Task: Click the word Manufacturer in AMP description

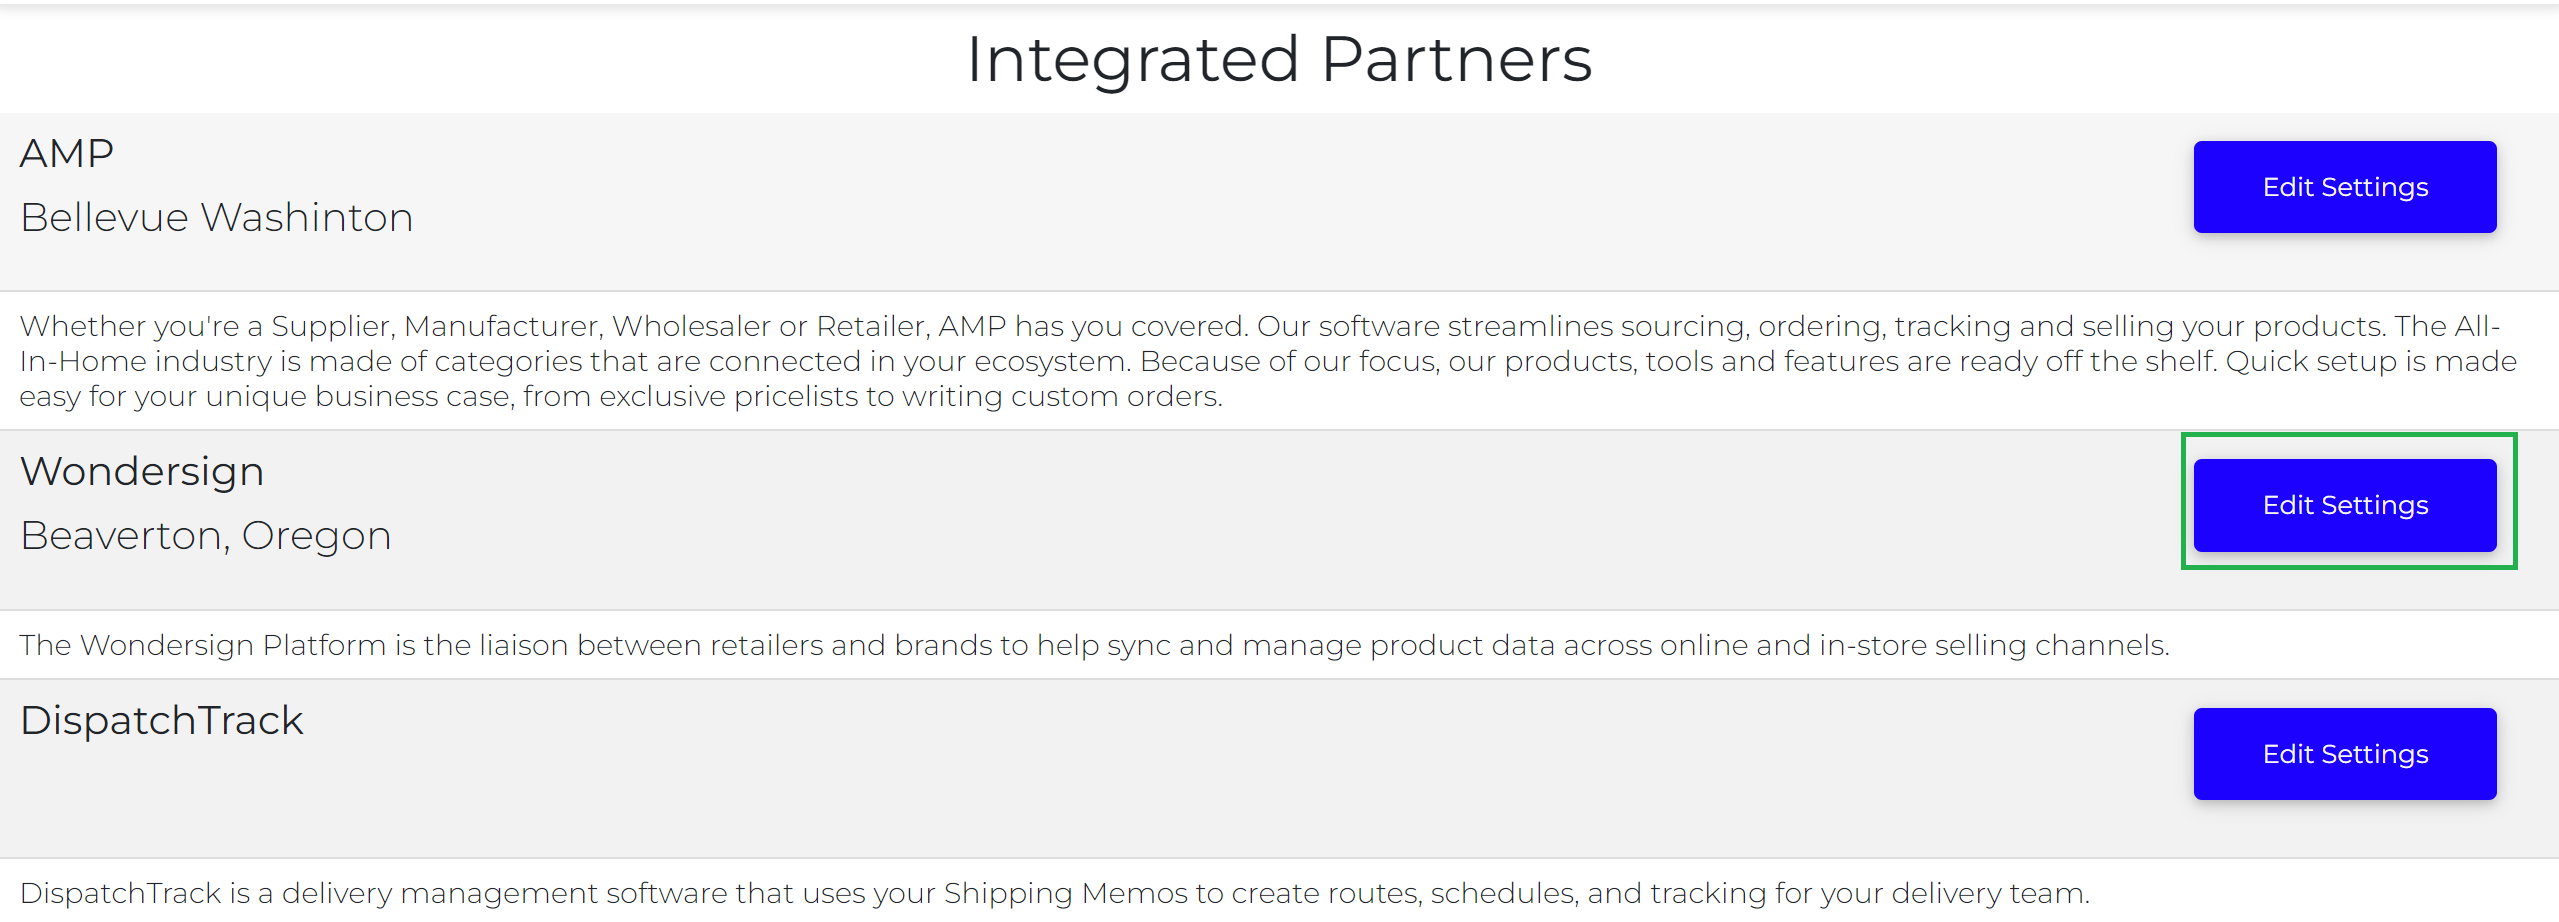Action: pyautogui.click(x=503, y=327)
